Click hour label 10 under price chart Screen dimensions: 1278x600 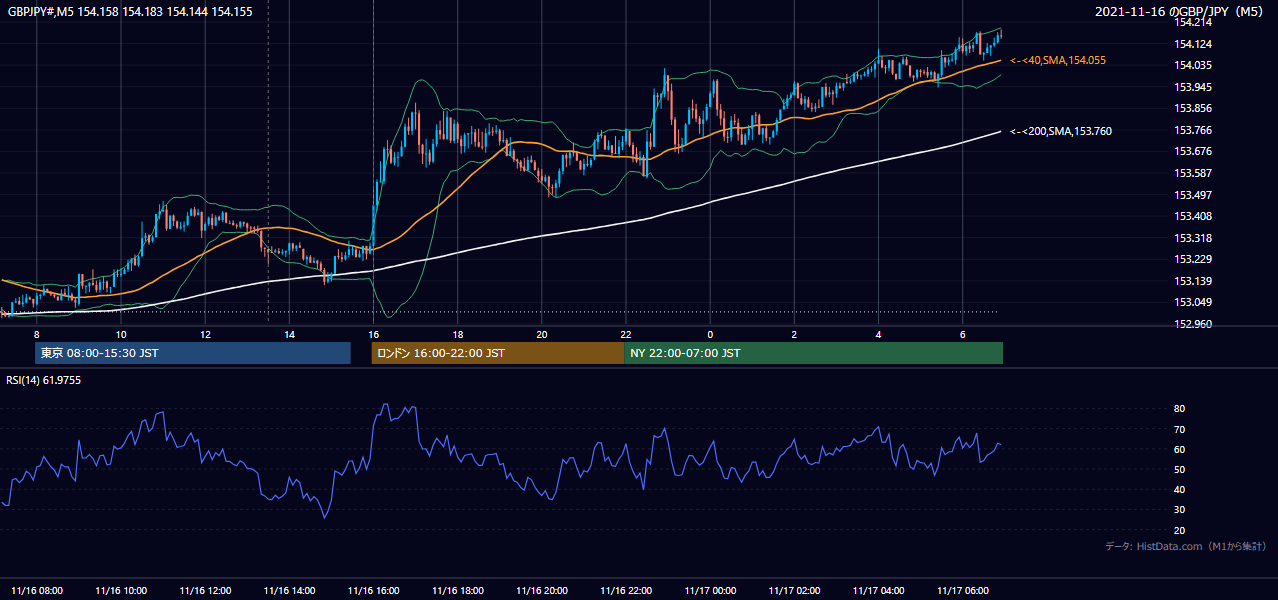coord(120,334)
